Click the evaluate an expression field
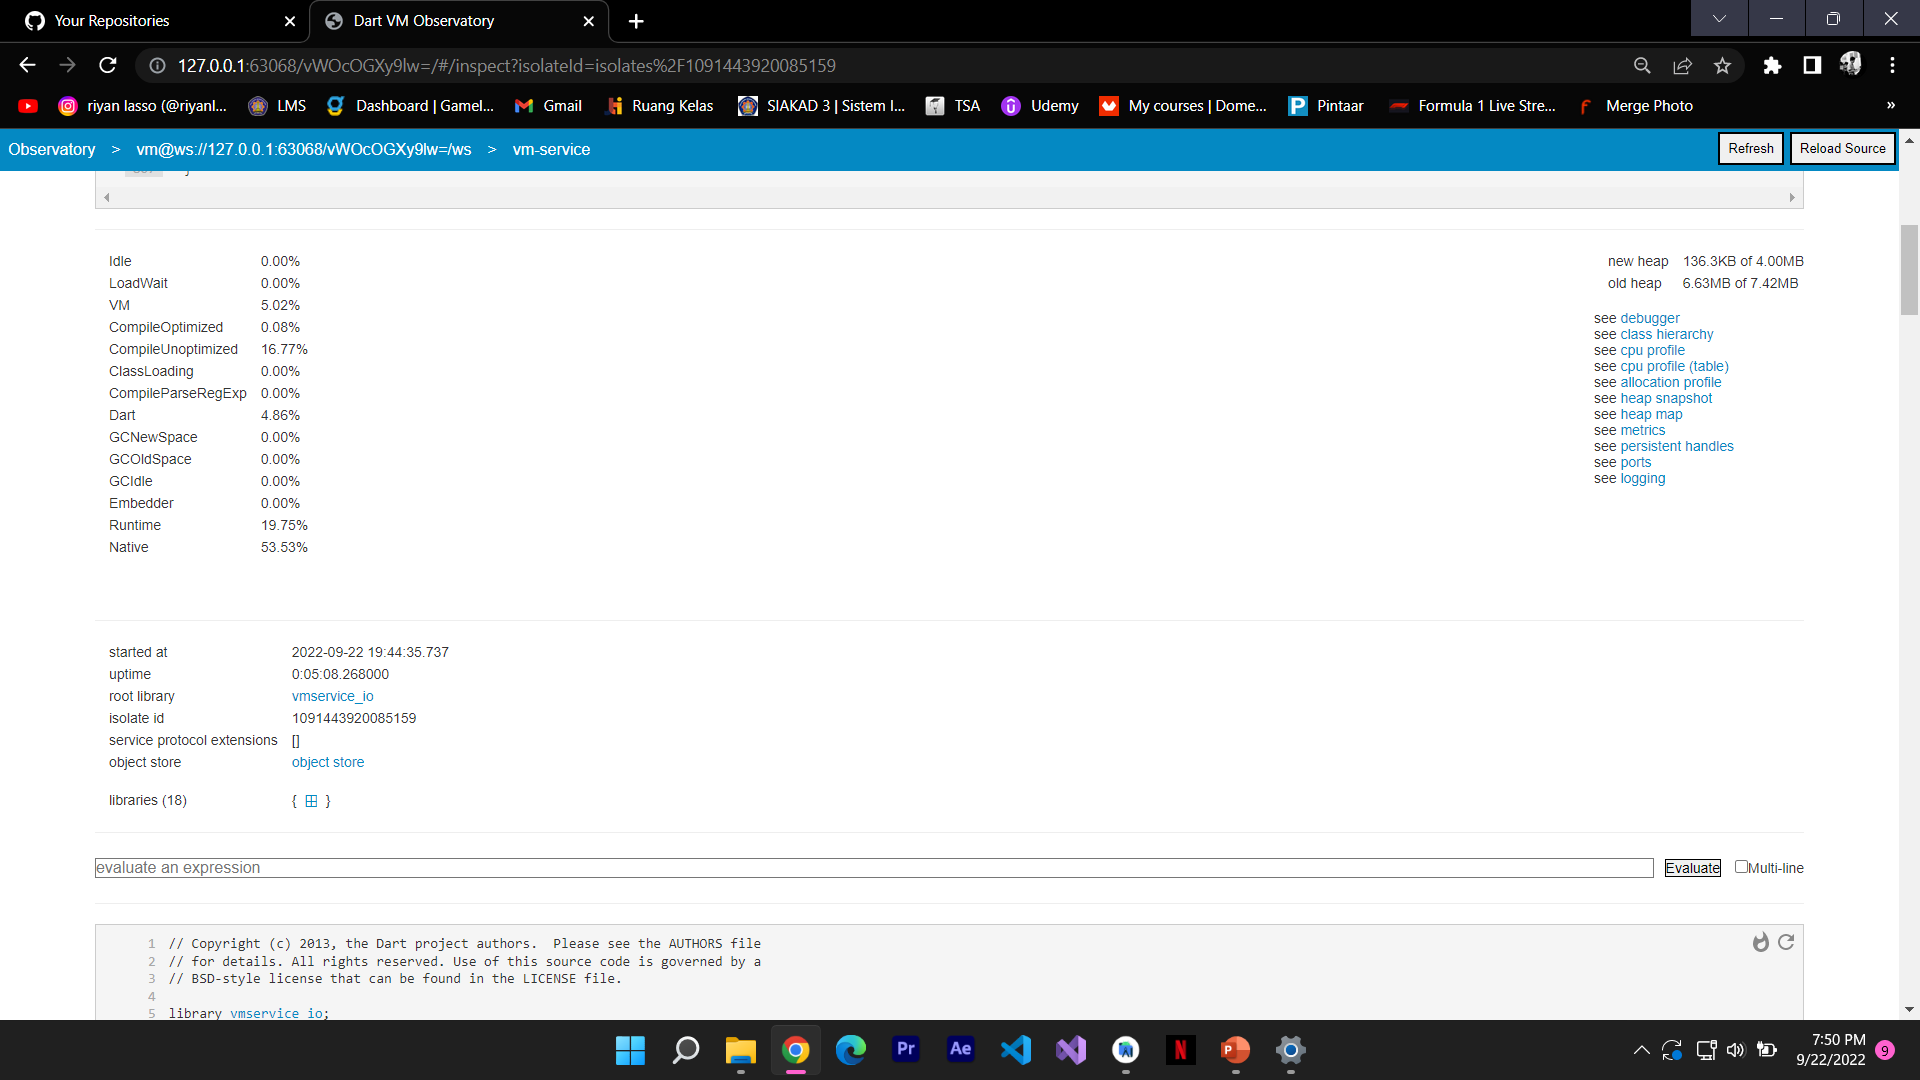 [x=873, y=868]
